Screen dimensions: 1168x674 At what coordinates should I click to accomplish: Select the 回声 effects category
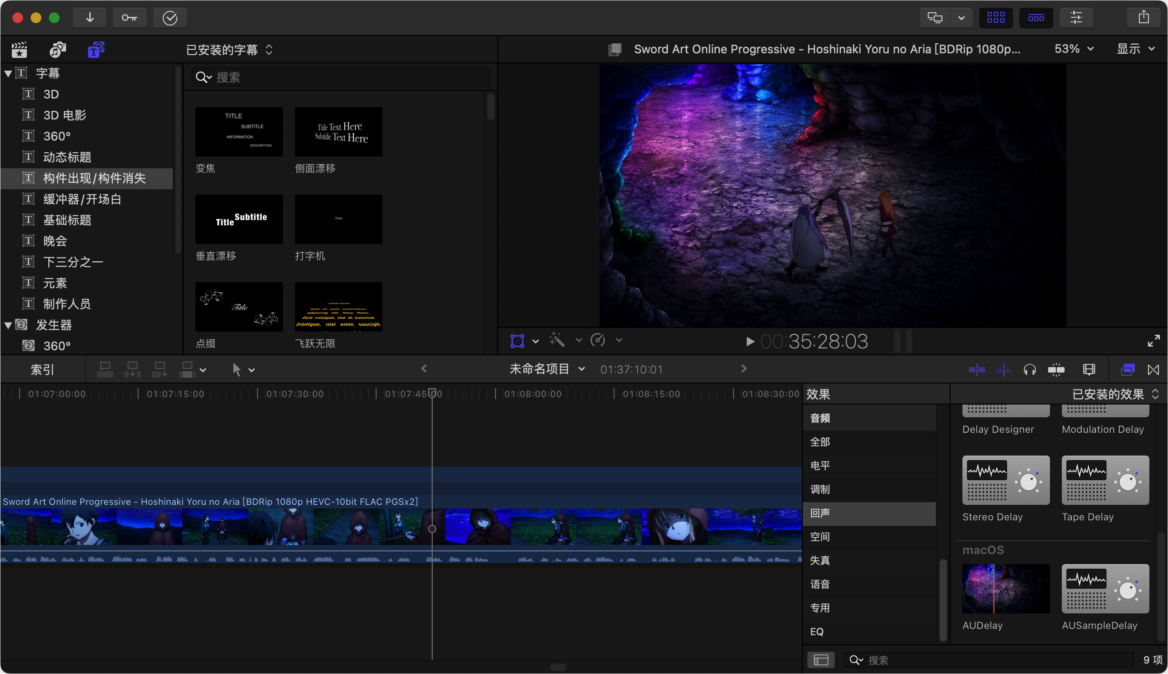point(869,513)
